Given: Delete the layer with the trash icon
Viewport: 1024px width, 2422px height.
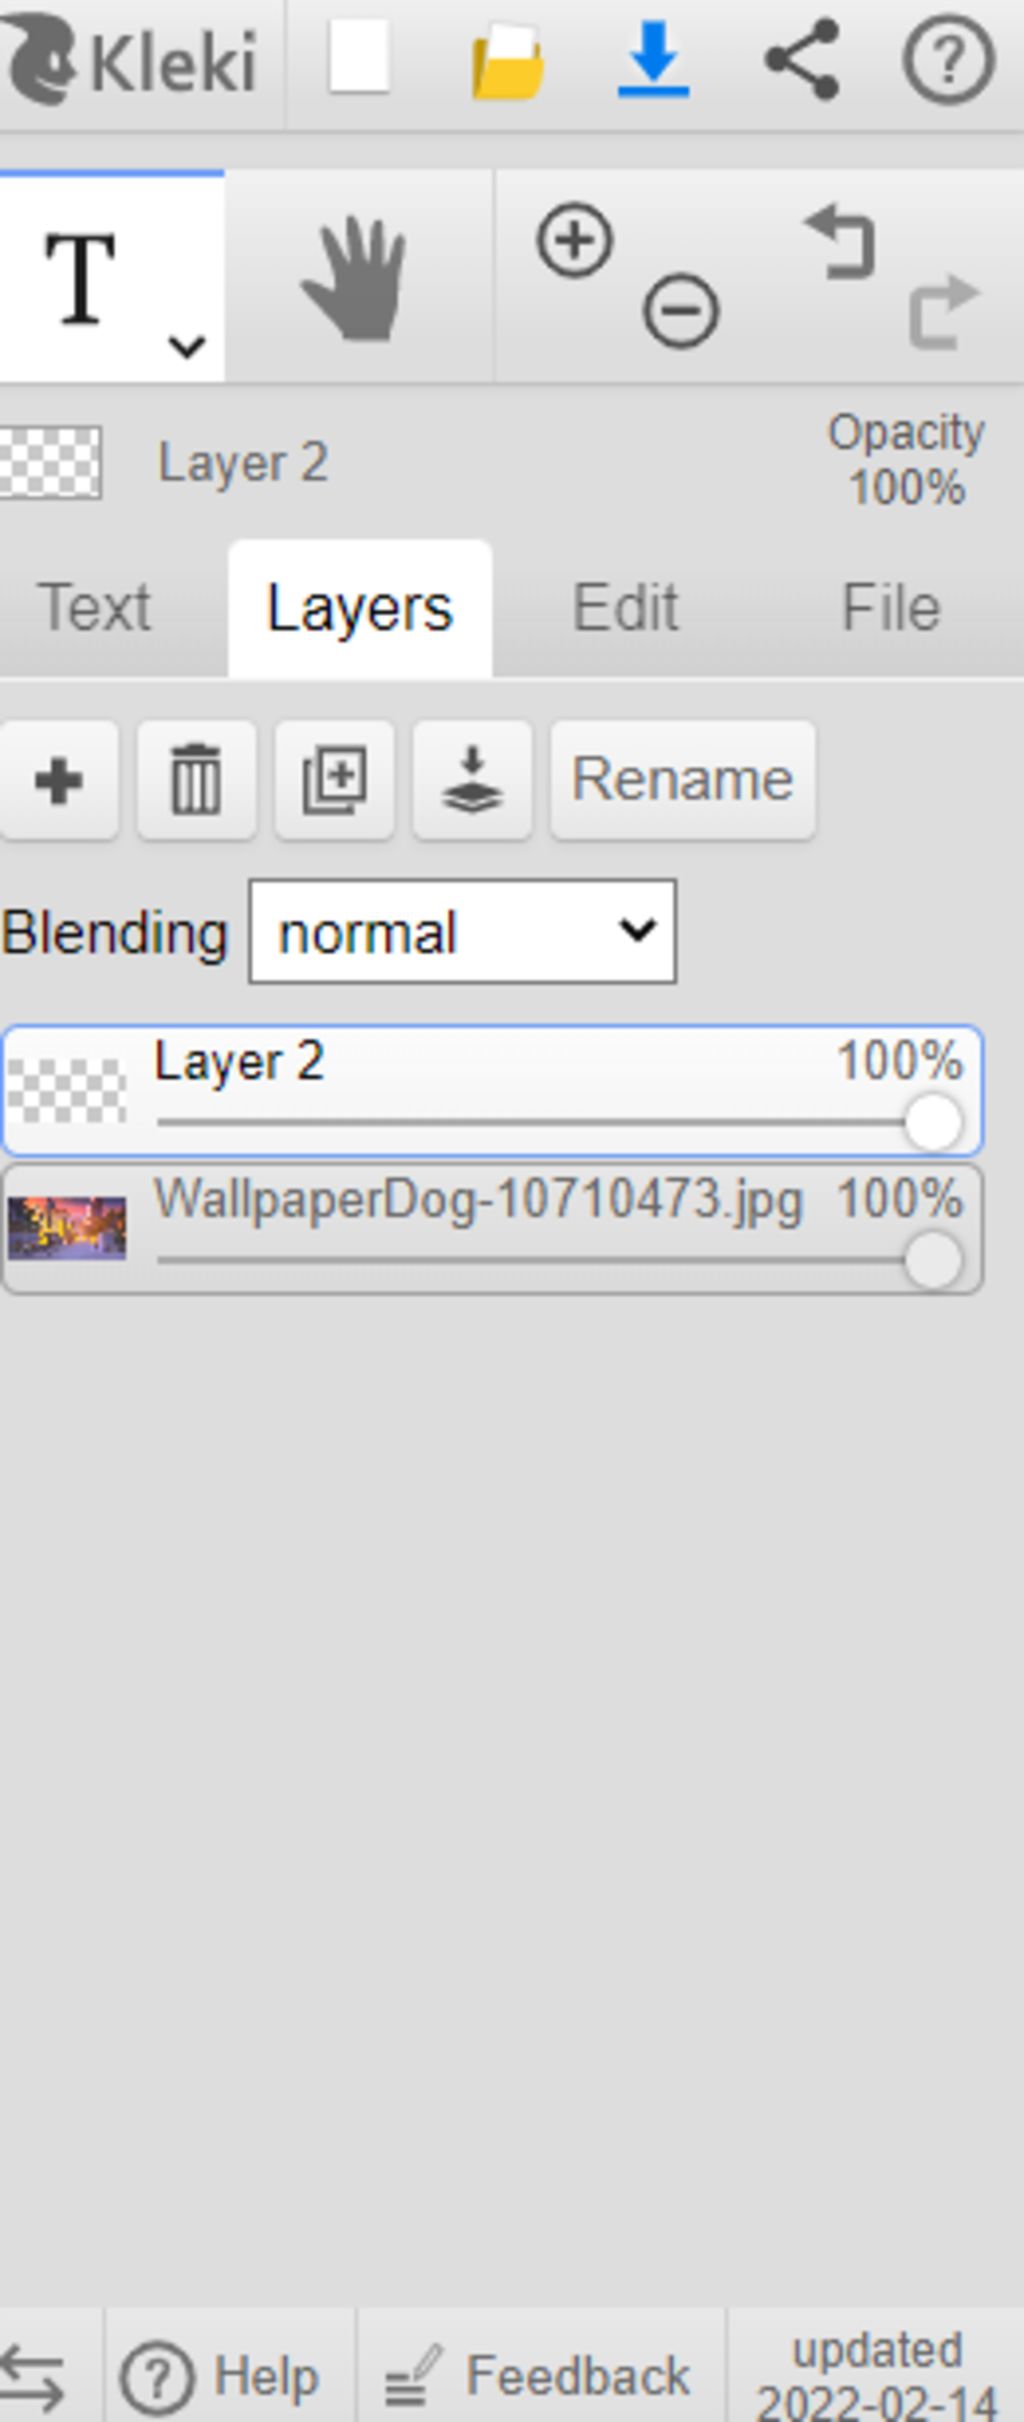Looking at the screenshot, I should click(x=196, y=780).
